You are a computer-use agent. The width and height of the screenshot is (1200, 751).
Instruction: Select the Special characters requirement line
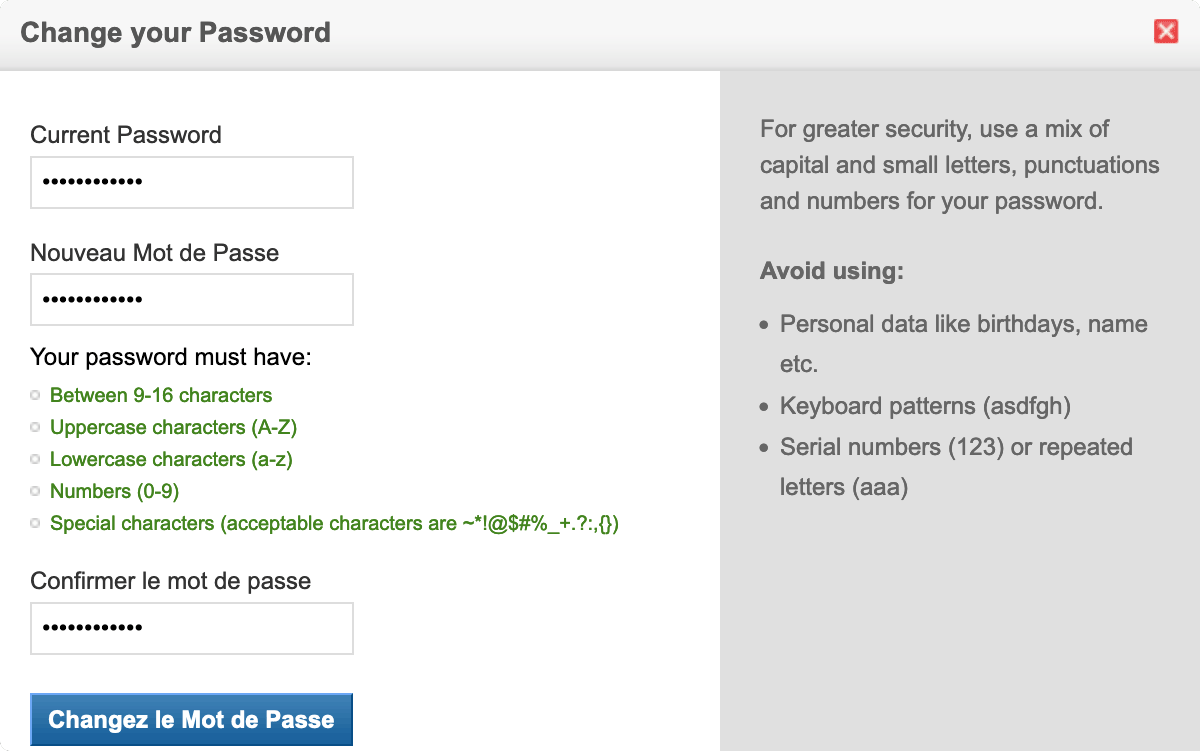[335, 523]
